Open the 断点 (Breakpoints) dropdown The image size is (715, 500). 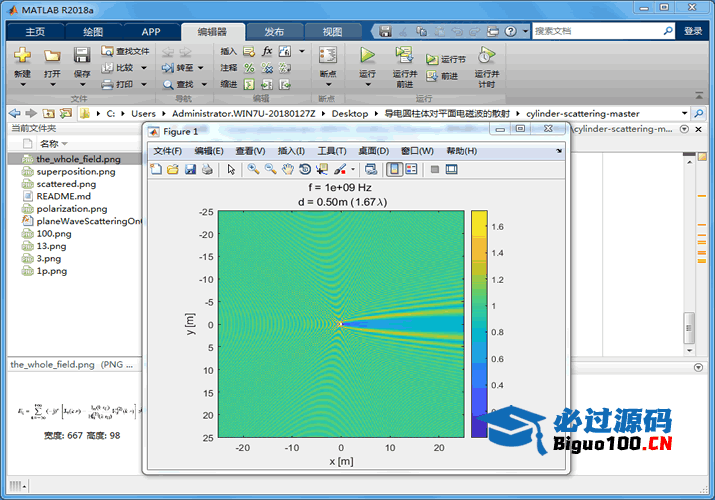tap(327, 84)
